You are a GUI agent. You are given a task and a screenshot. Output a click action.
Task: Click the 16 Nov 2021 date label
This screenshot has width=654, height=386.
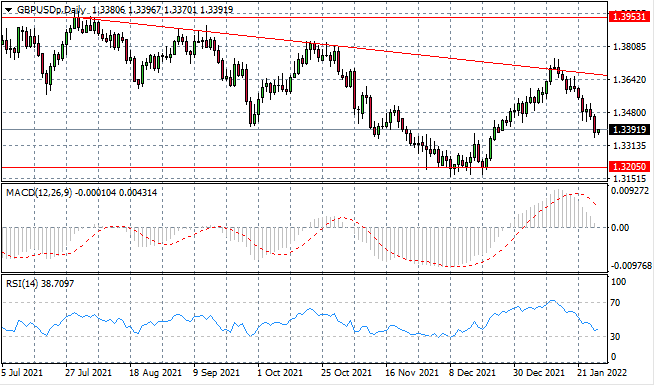pyautogui.click(x=411, y=372)
